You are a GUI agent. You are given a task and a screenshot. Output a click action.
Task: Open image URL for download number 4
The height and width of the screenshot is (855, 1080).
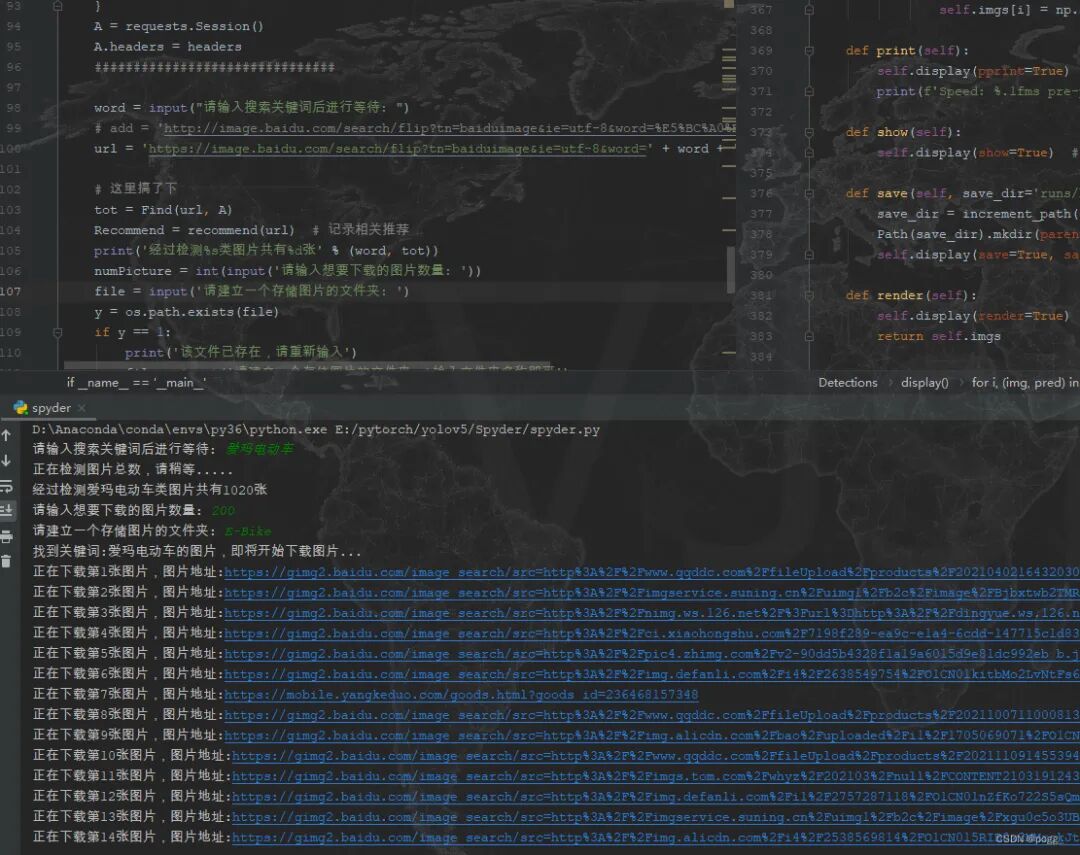pyautogui.click(x=652, y=633)
